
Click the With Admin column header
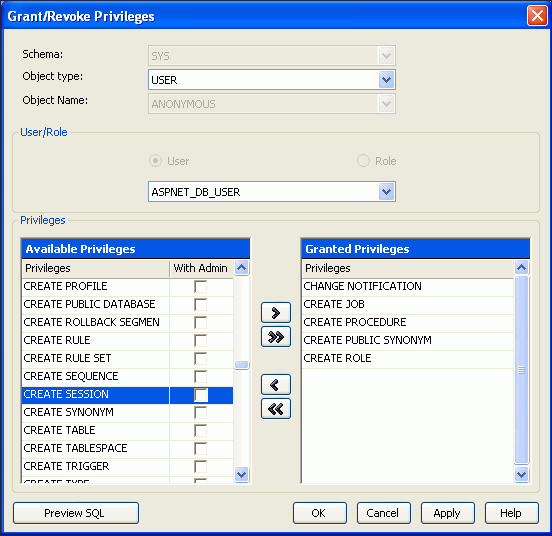pyautogui.click(x=201, y=269)
